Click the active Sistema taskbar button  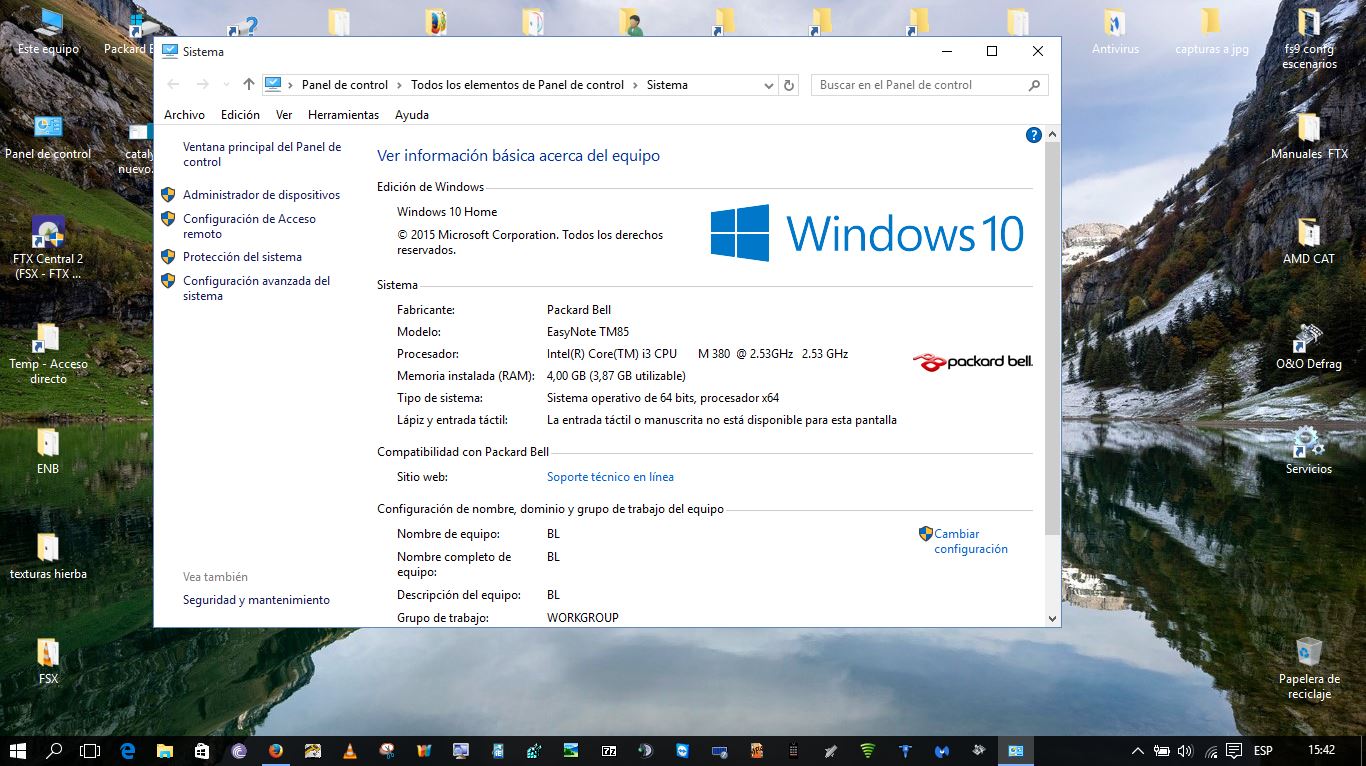(x=1015, y=750)
